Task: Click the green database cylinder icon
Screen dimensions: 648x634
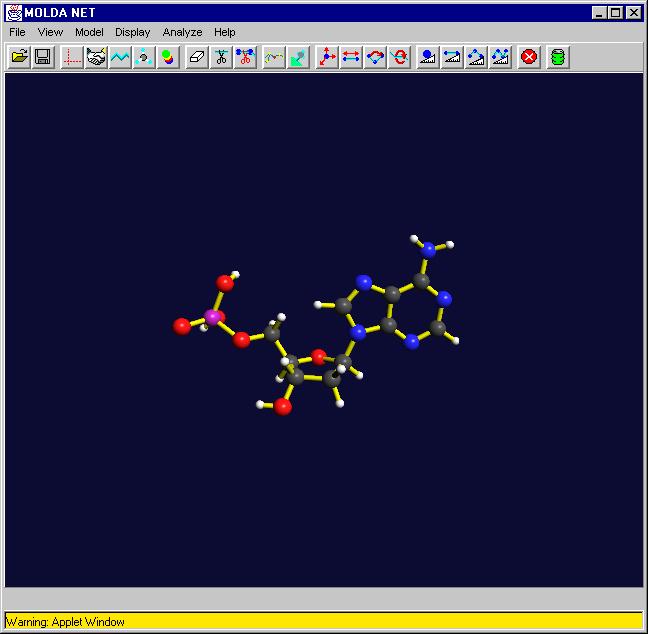Action: click(558, 57)
